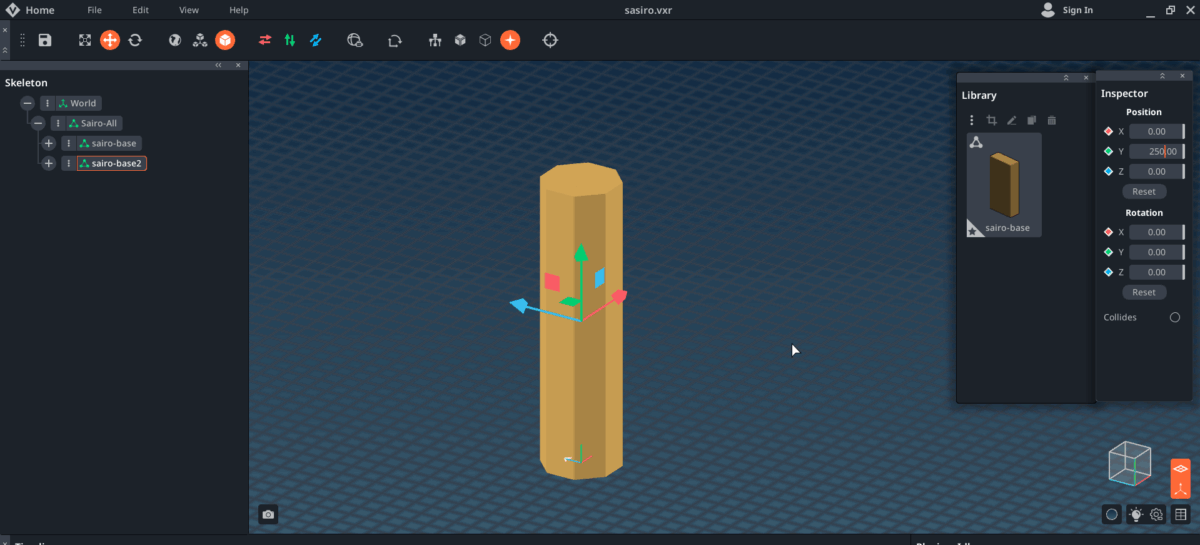Viewport: 1200px width, 545px height.
Task: Open the Edit menu
Action: (x=141, y=10)
